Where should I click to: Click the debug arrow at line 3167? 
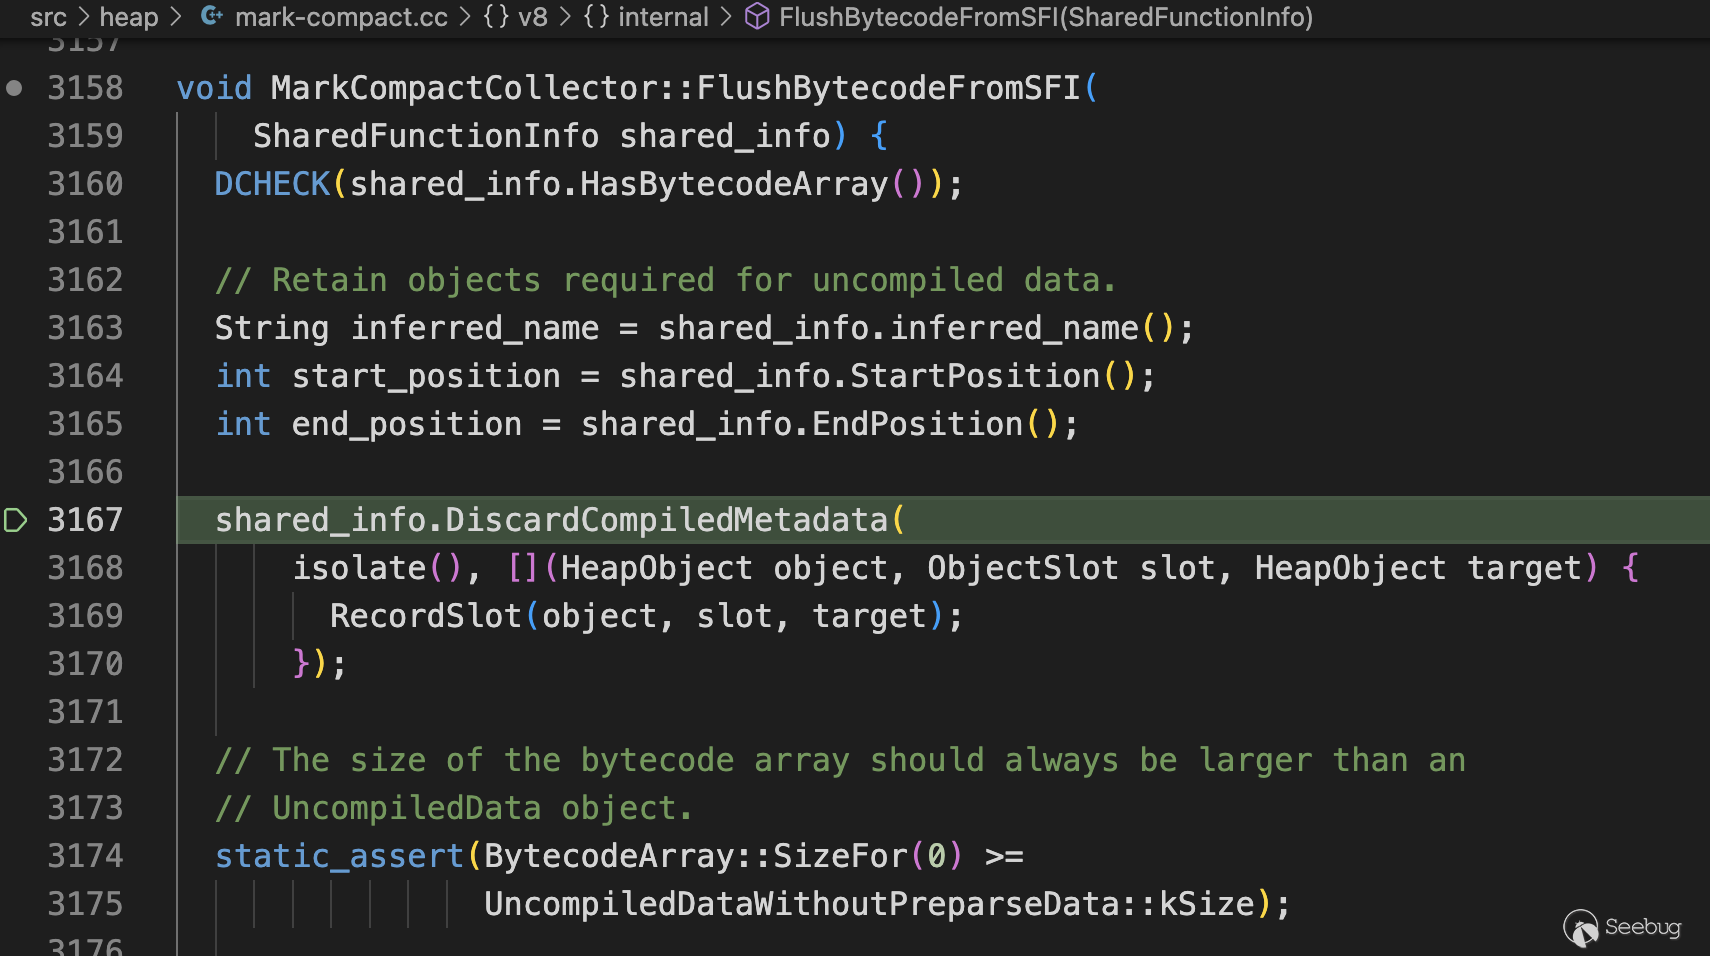pyautogui.click(x=15, y=520)
